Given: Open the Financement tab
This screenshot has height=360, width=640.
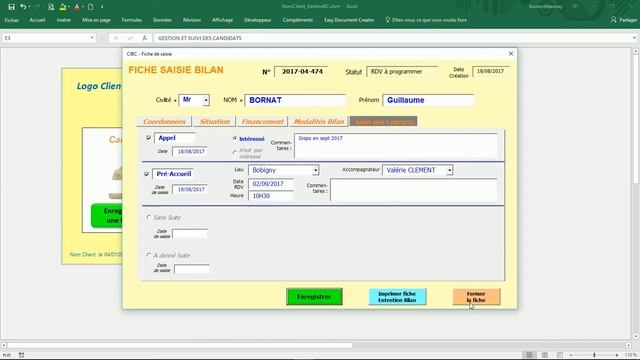Looking at the screenshot, I should [262, 121].
